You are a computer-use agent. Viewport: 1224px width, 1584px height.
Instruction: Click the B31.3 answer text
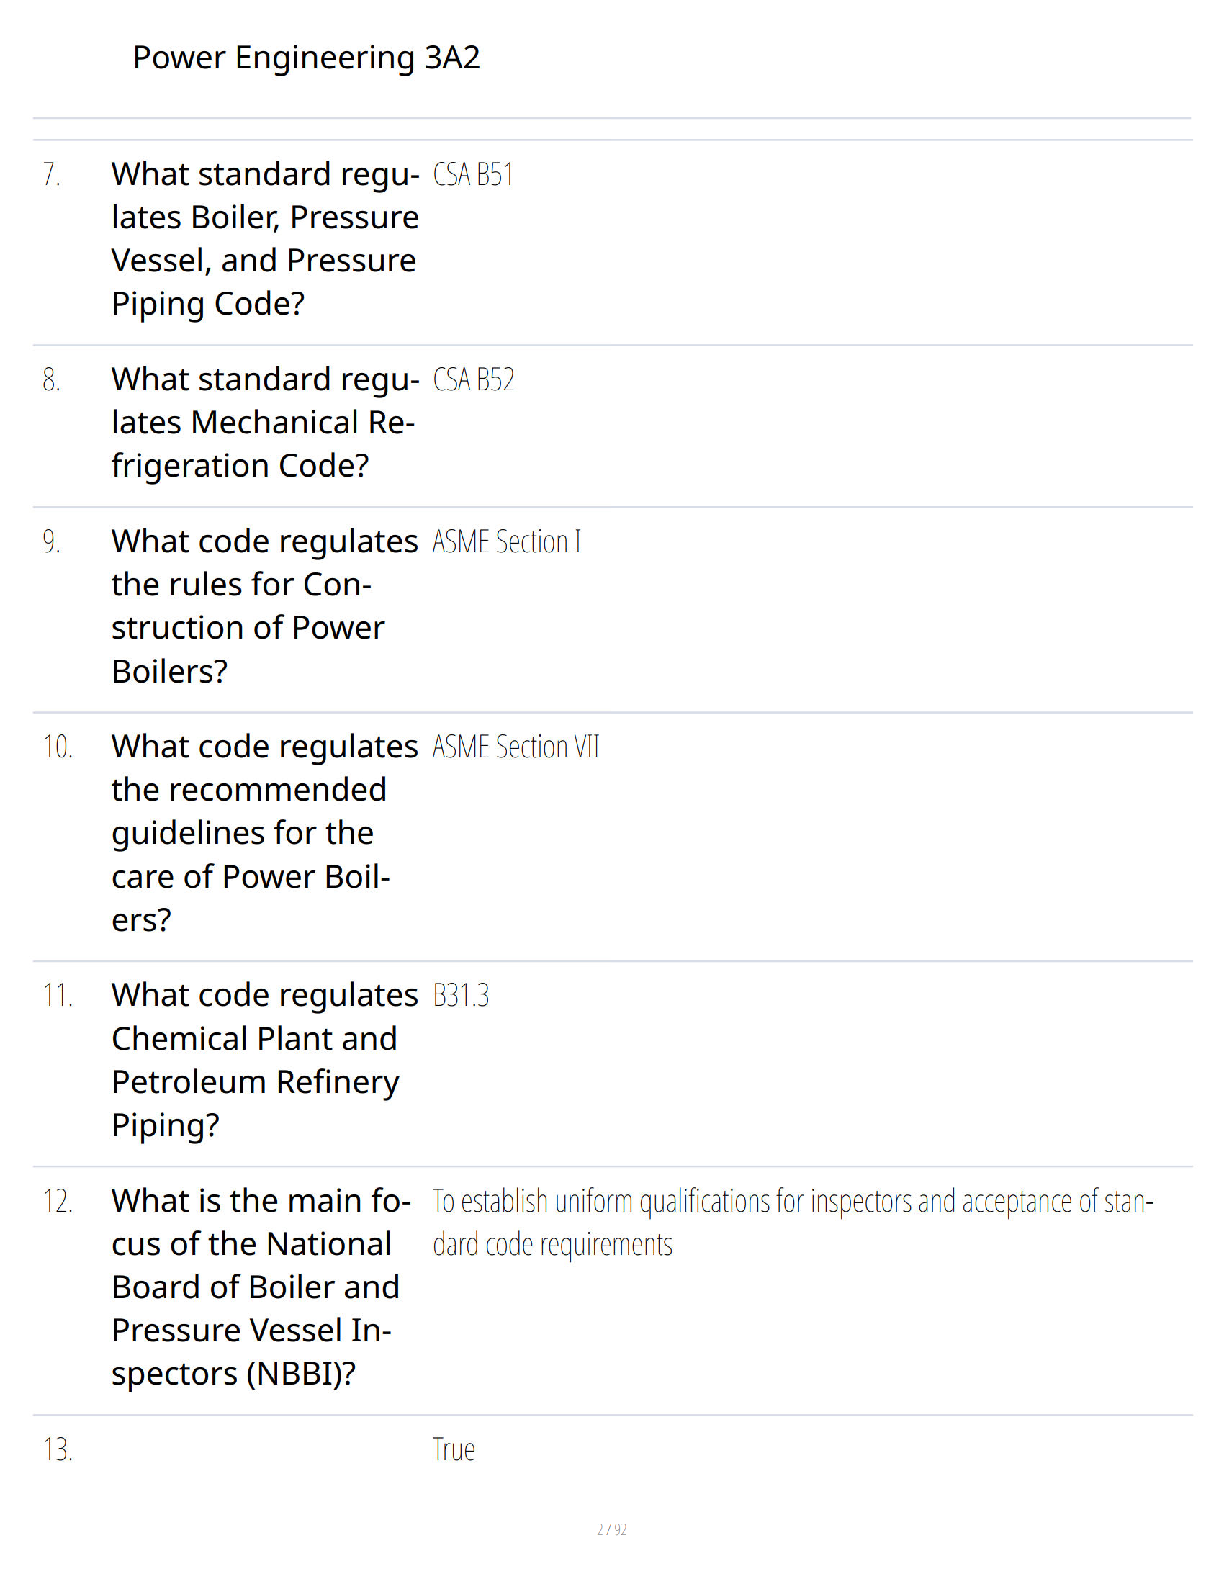click(461, 996)
